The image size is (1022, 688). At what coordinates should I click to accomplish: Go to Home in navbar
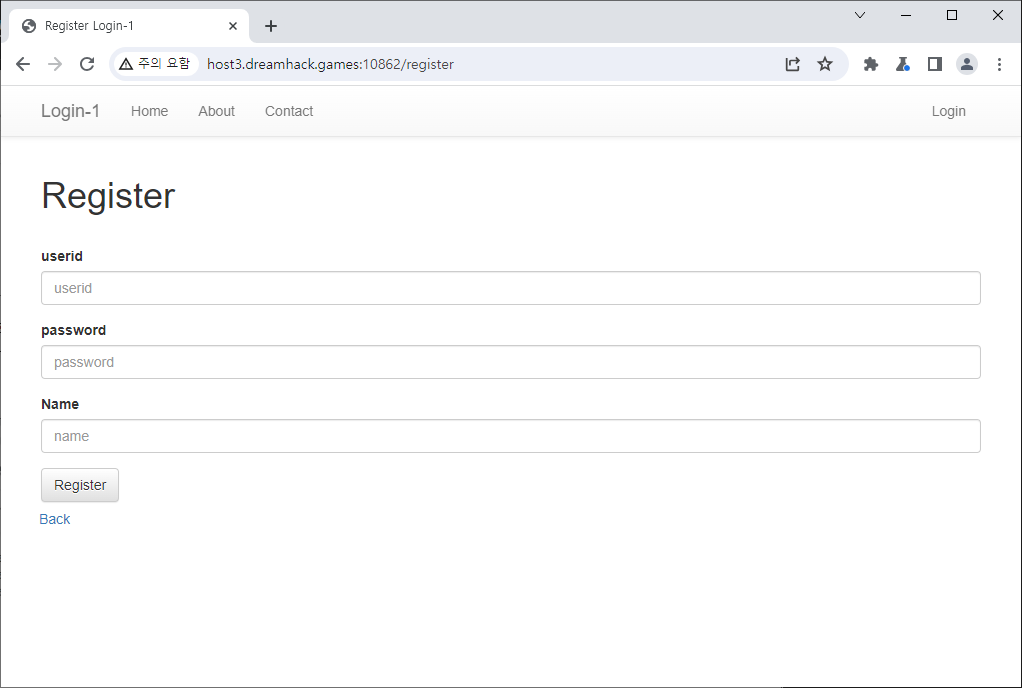click(149, 111)
